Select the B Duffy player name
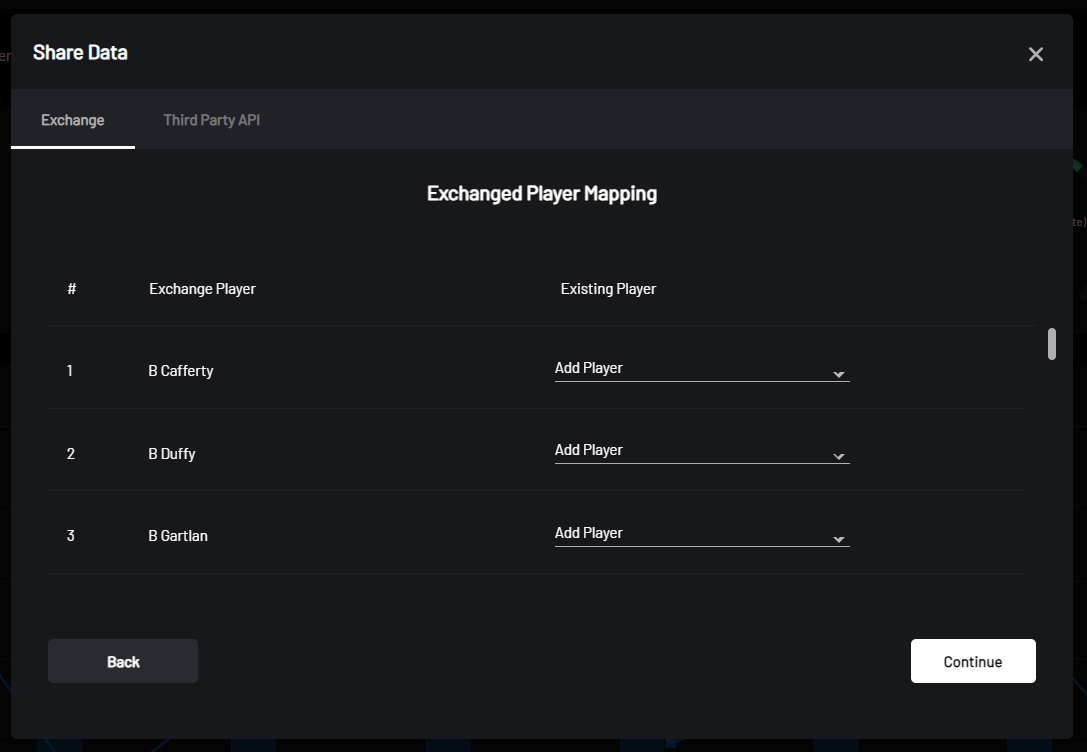 (171, 453)
